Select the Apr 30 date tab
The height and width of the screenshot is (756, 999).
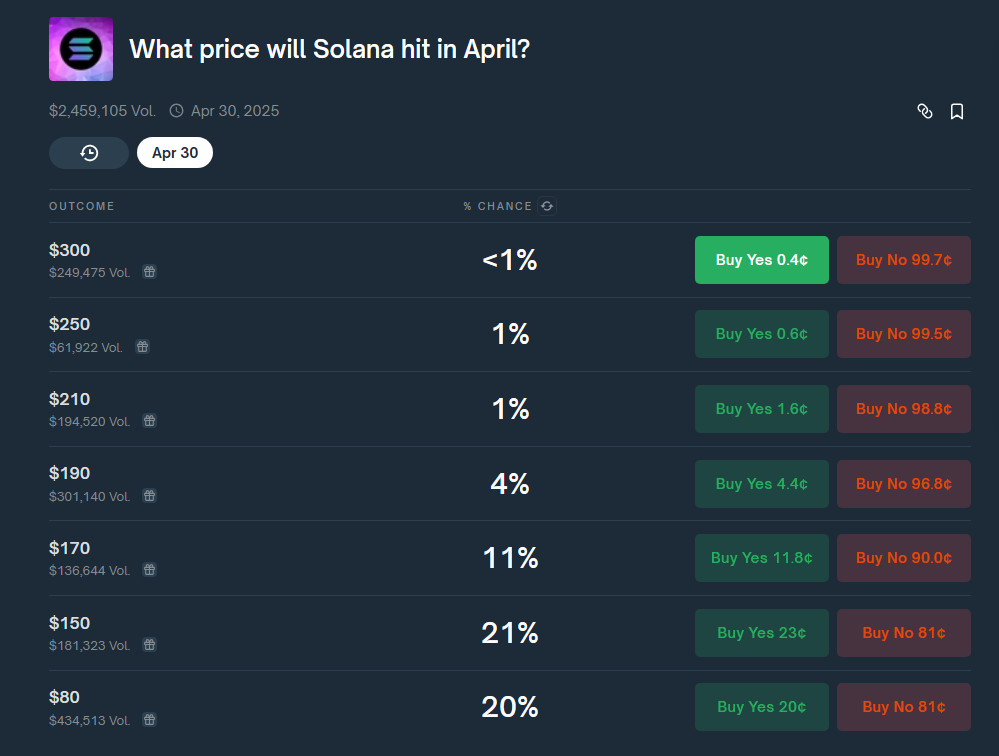175,153
